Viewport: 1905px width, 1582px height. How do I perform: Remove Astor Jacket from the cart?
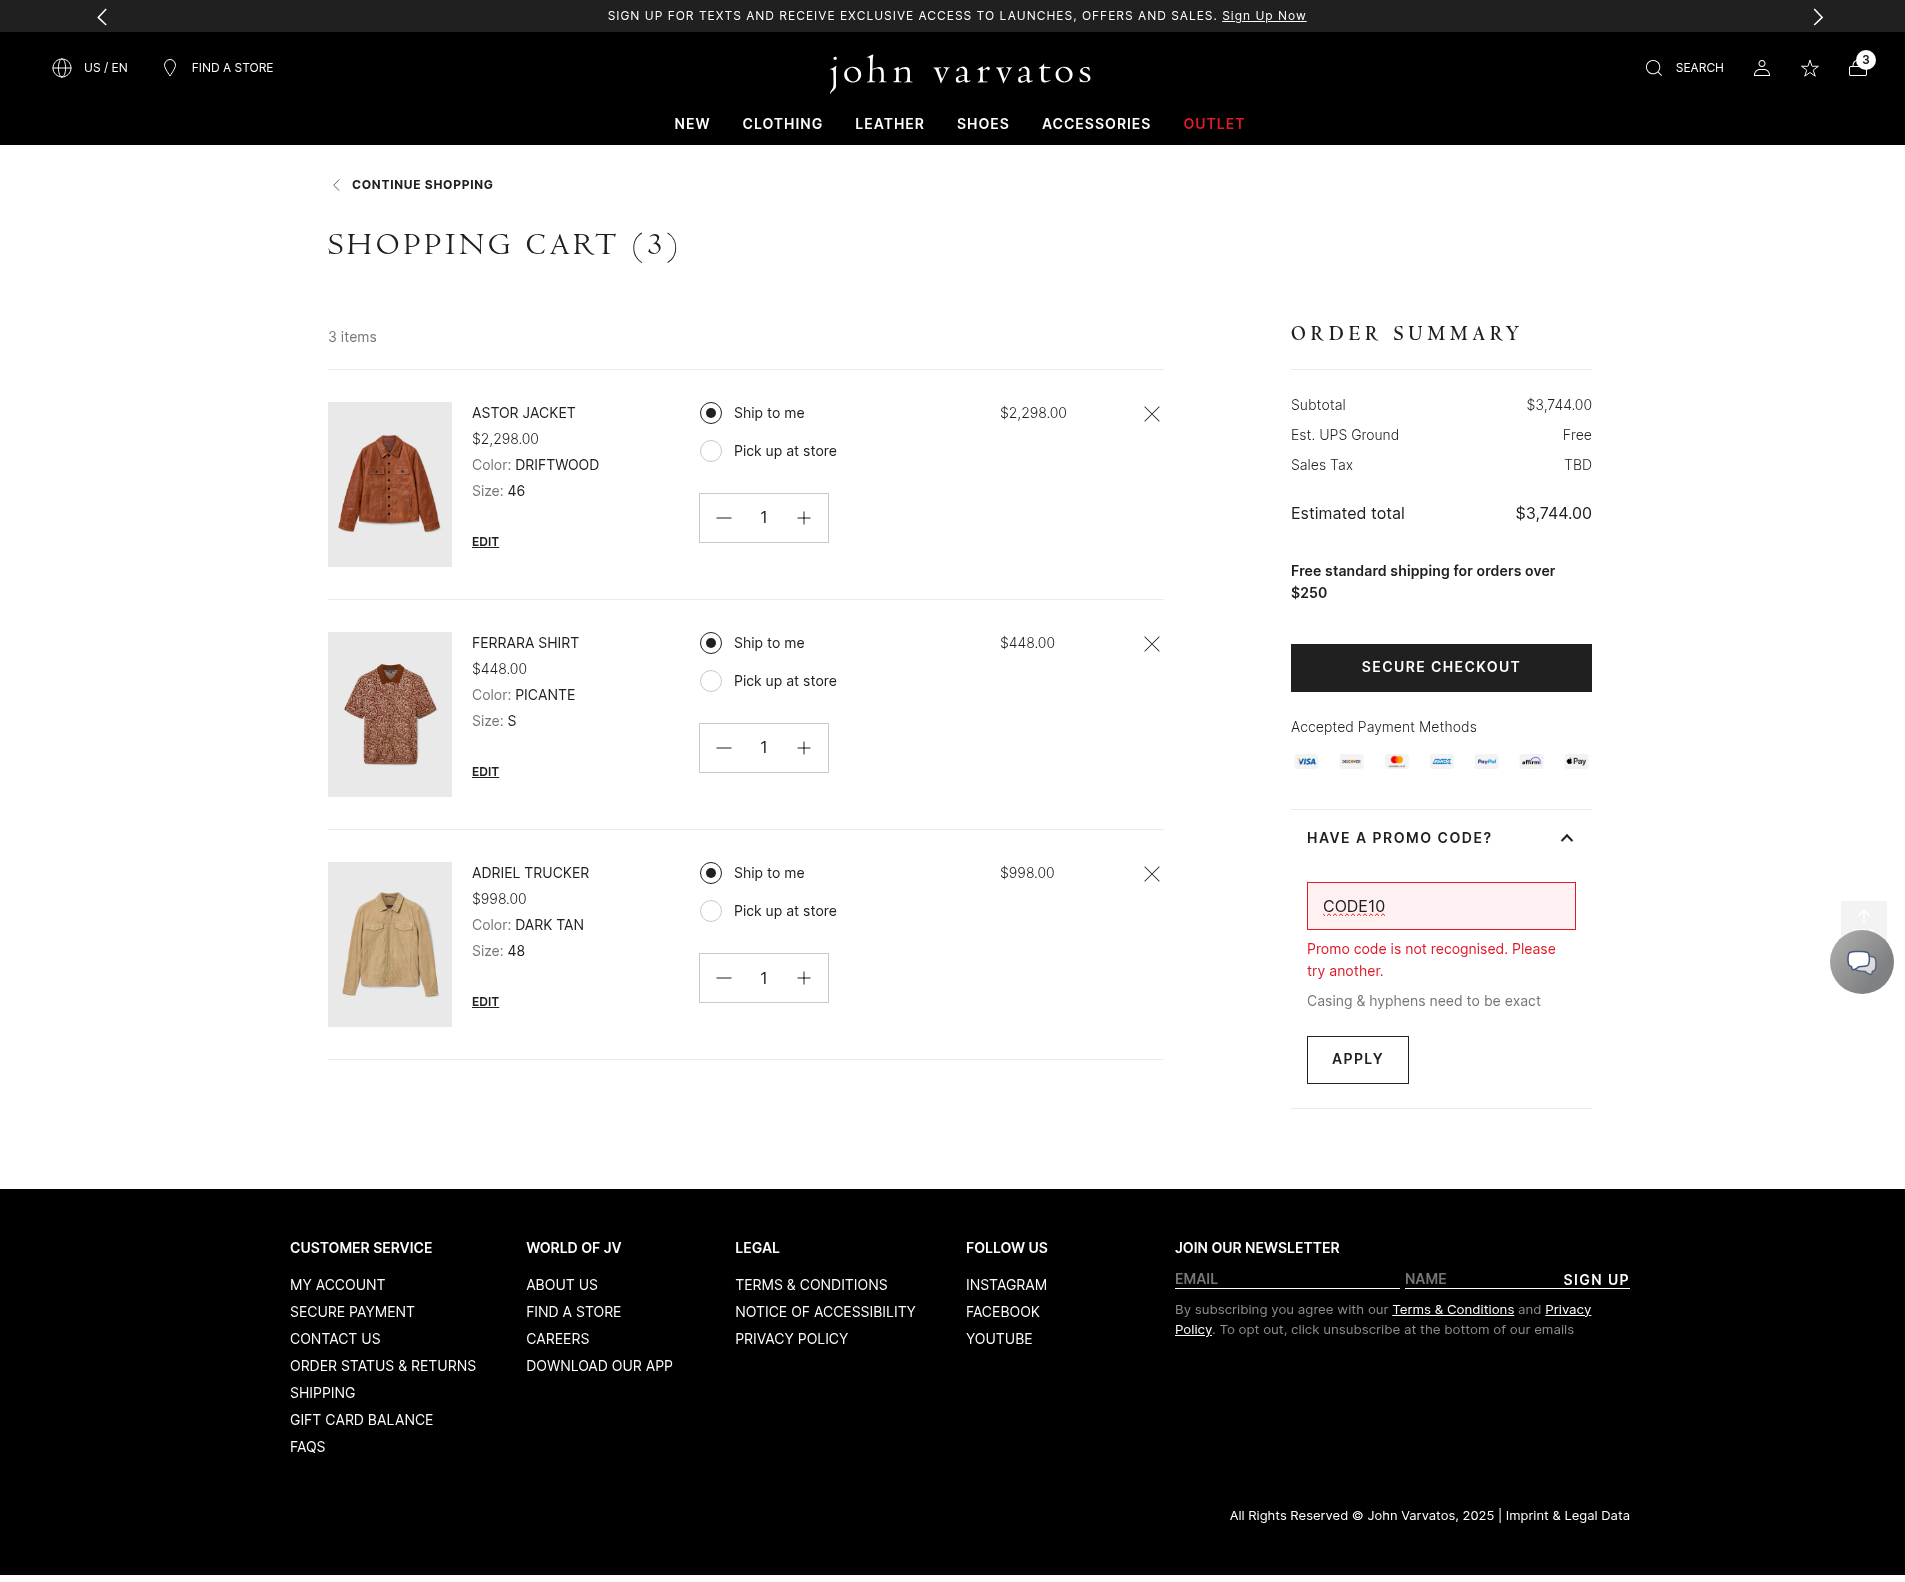[1151, 414]
